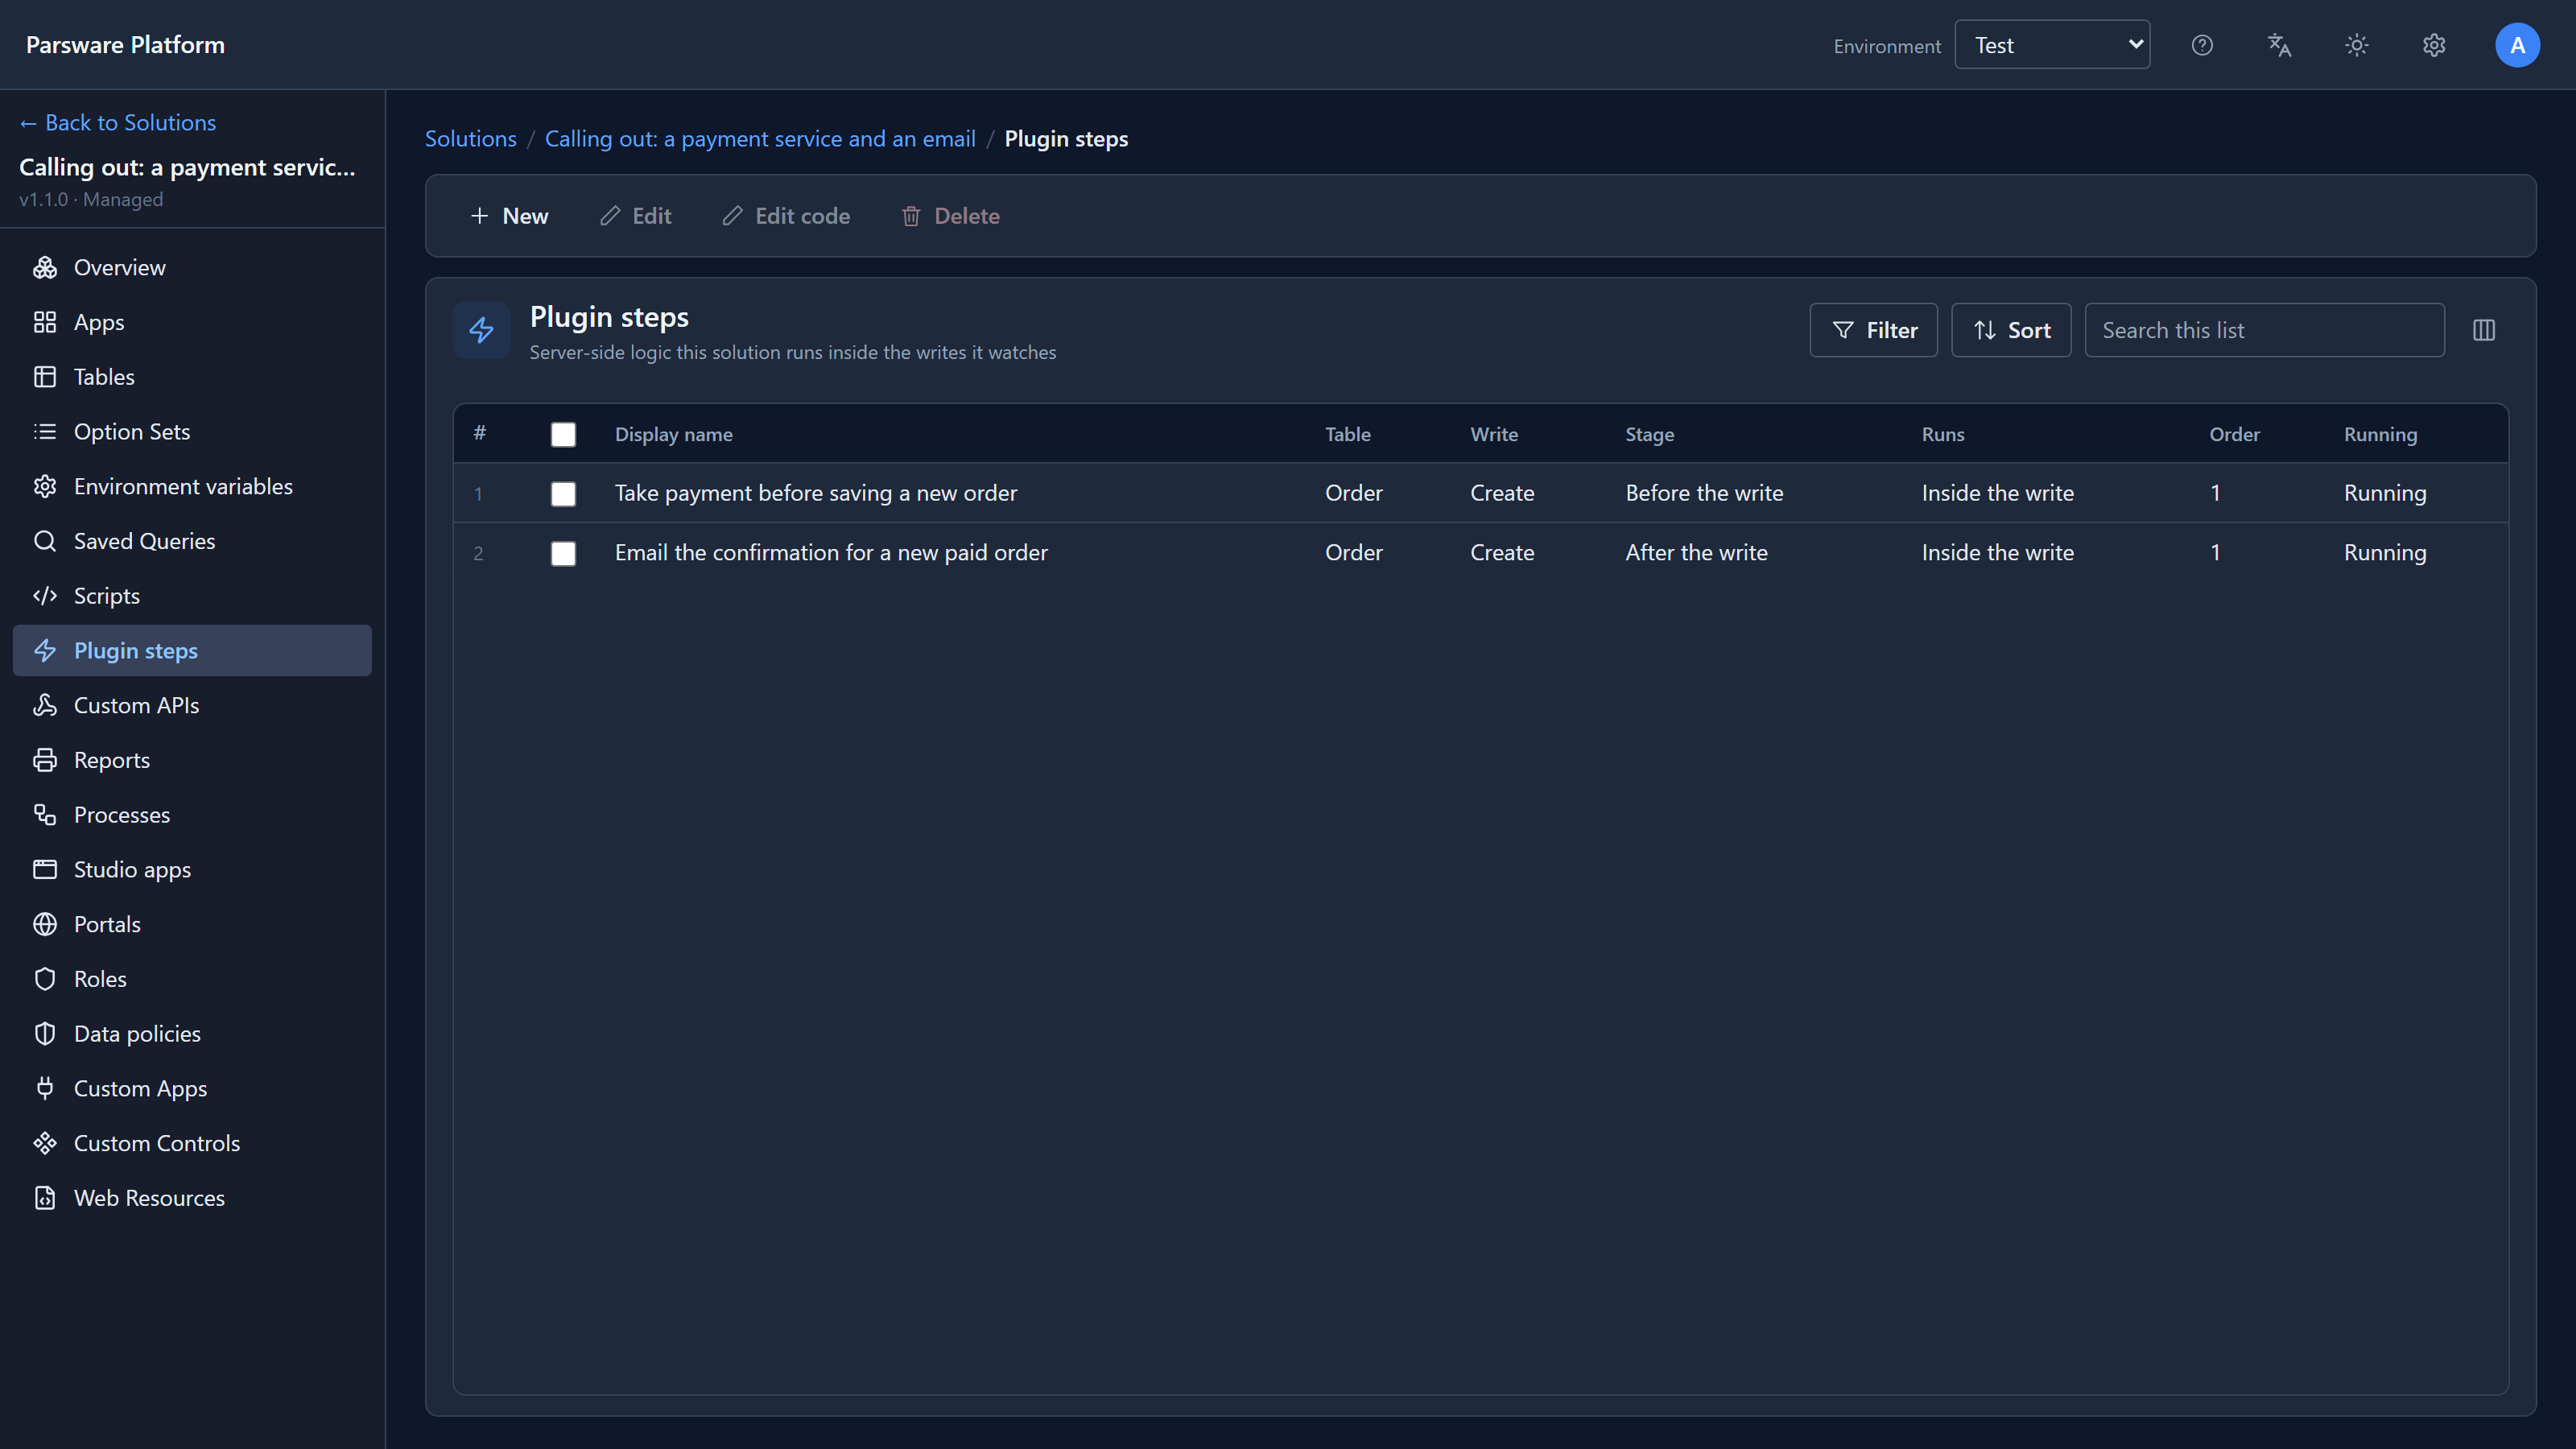Screen dimensions: 2576x1449
Task: Check the Take payment row checkbox
Action: (x=563, y=494)
